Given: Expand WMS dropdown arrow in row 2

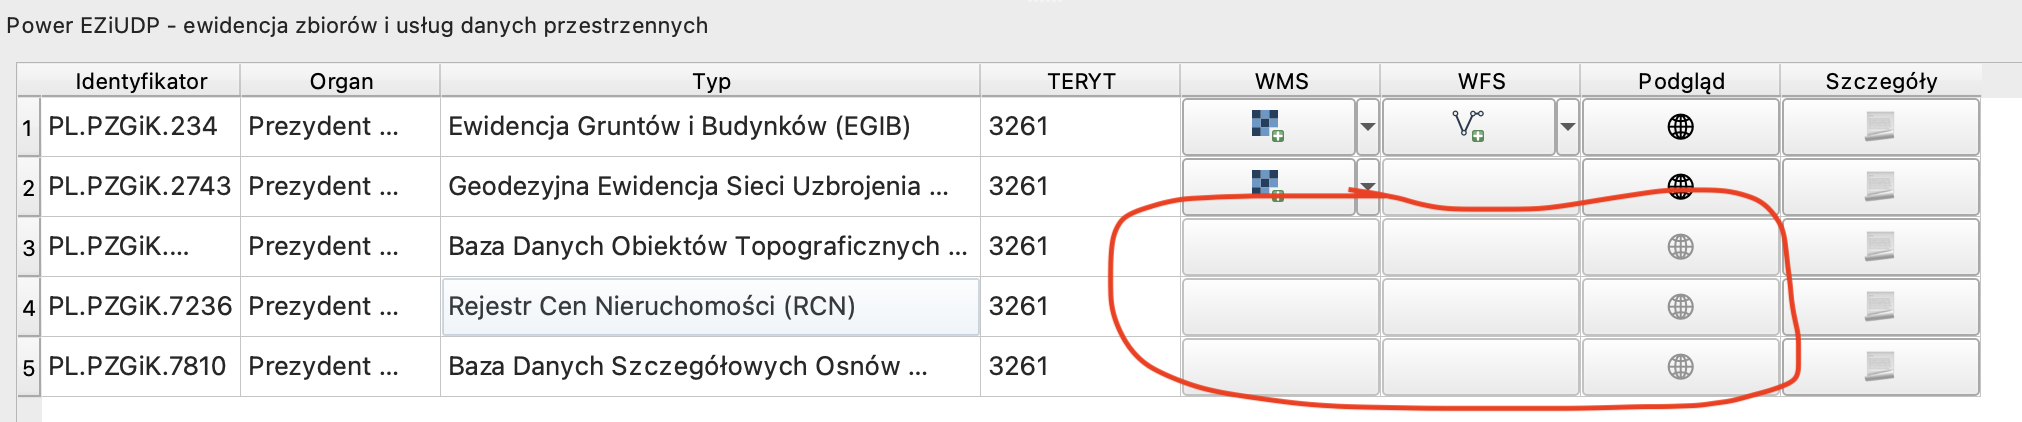Looking at the screenshot, I should (1368, 186).
